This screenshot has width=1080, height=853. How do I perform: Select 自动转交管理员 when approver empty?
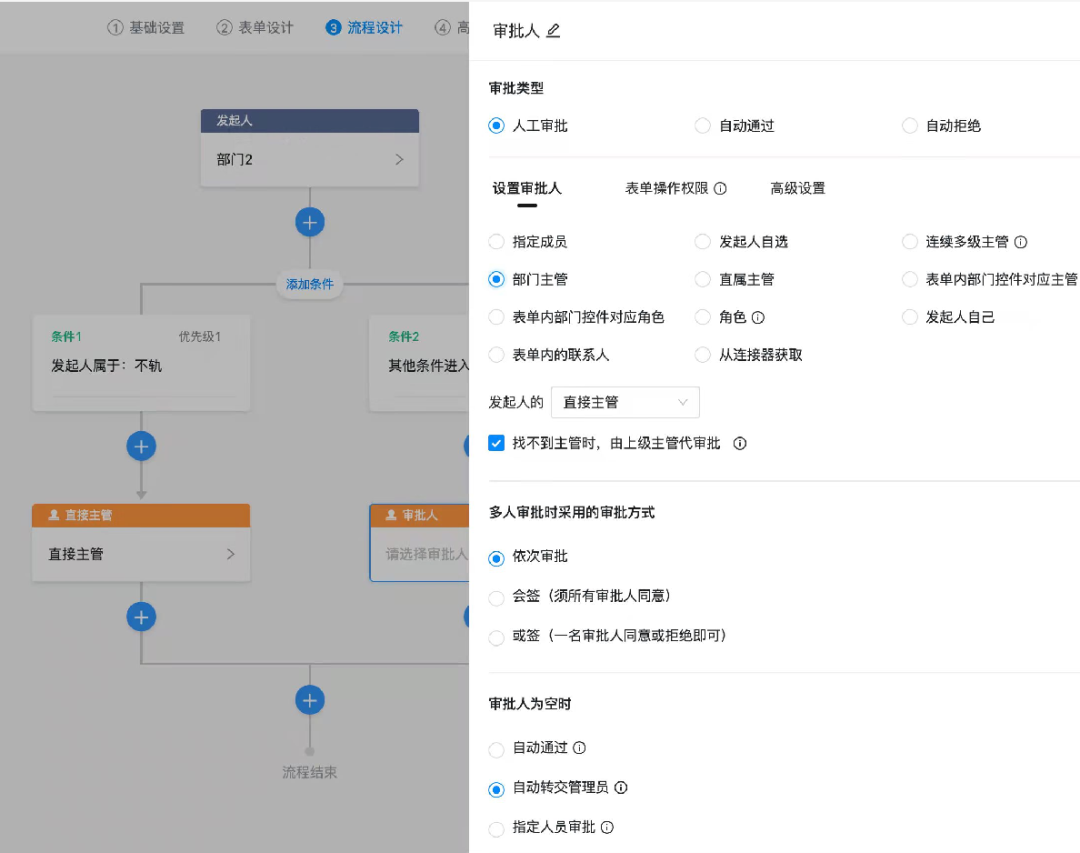pyautogui.click(x=496, y=790)
